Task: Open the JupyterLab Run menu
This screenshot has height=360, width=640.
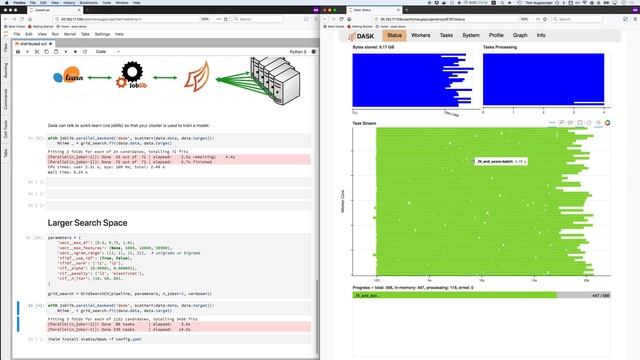Action: tap(55, 34)
